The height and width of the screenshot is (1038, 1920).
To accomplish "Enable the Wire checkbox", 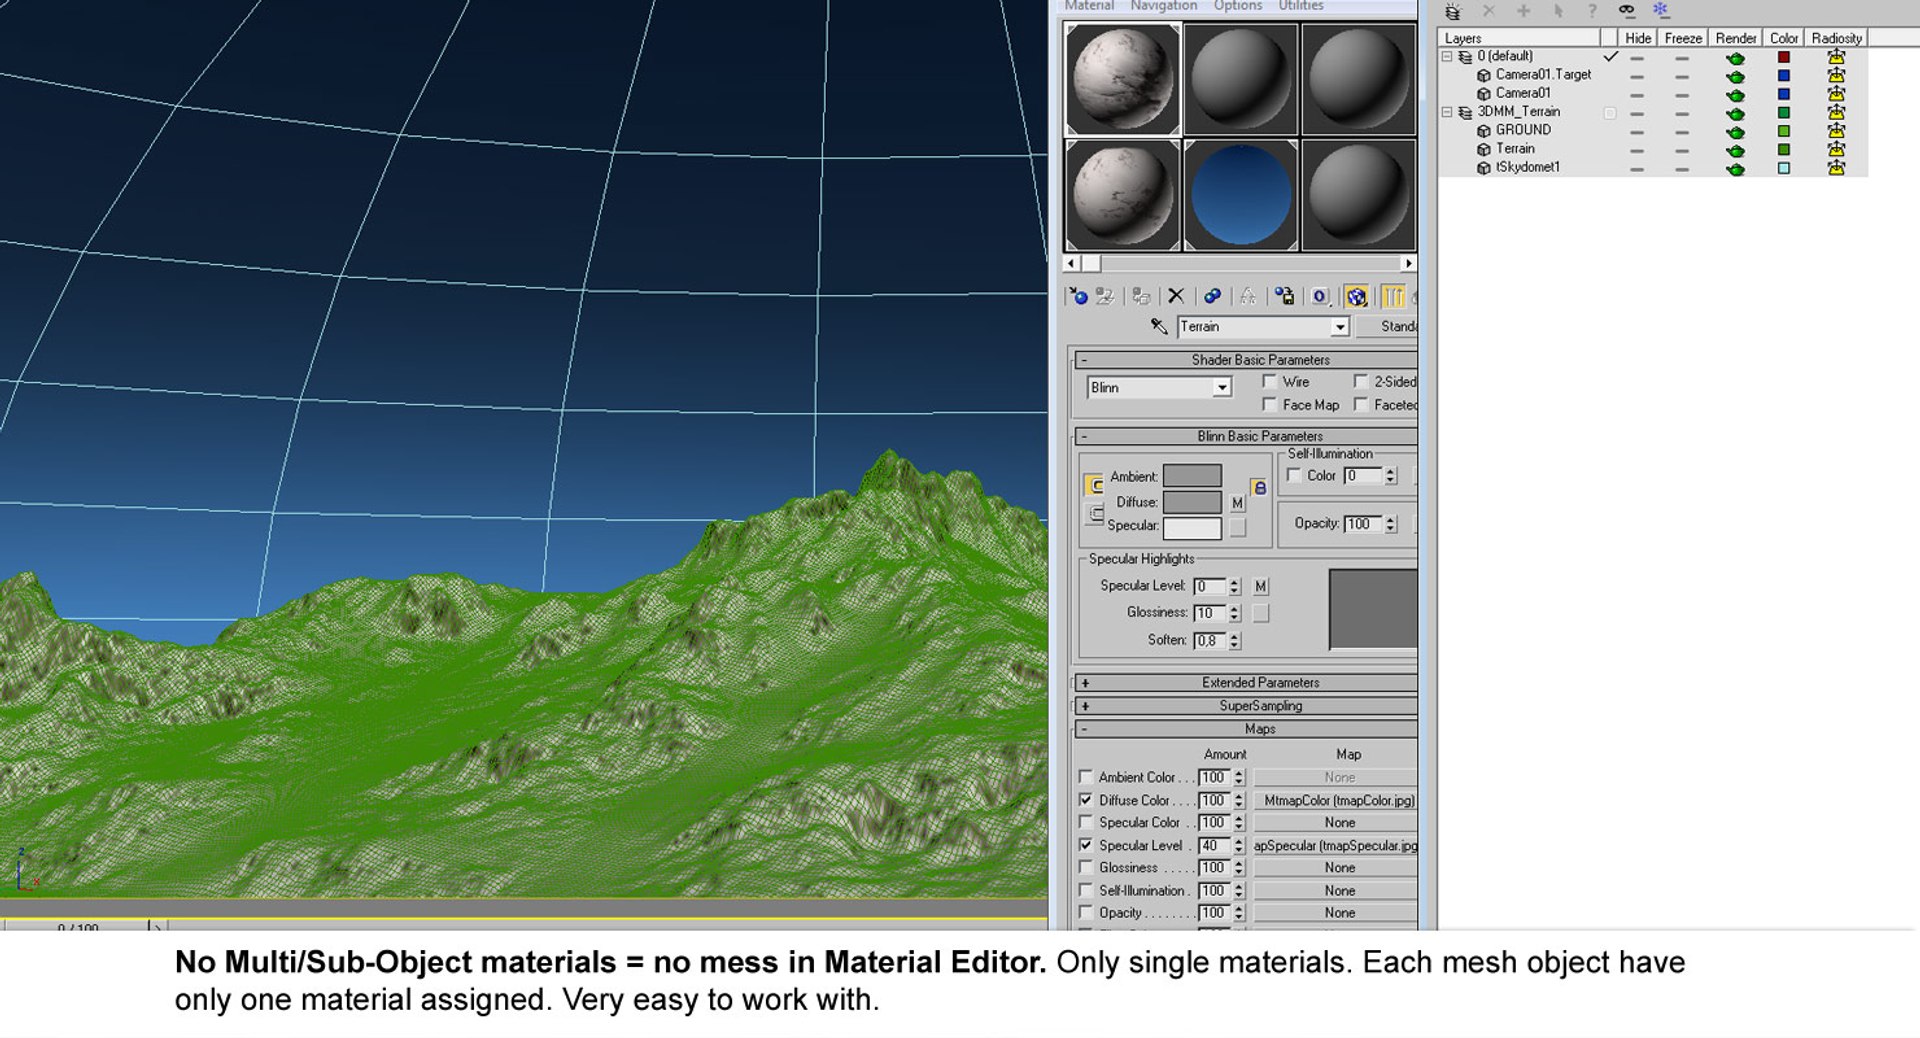I will 1270,381.
